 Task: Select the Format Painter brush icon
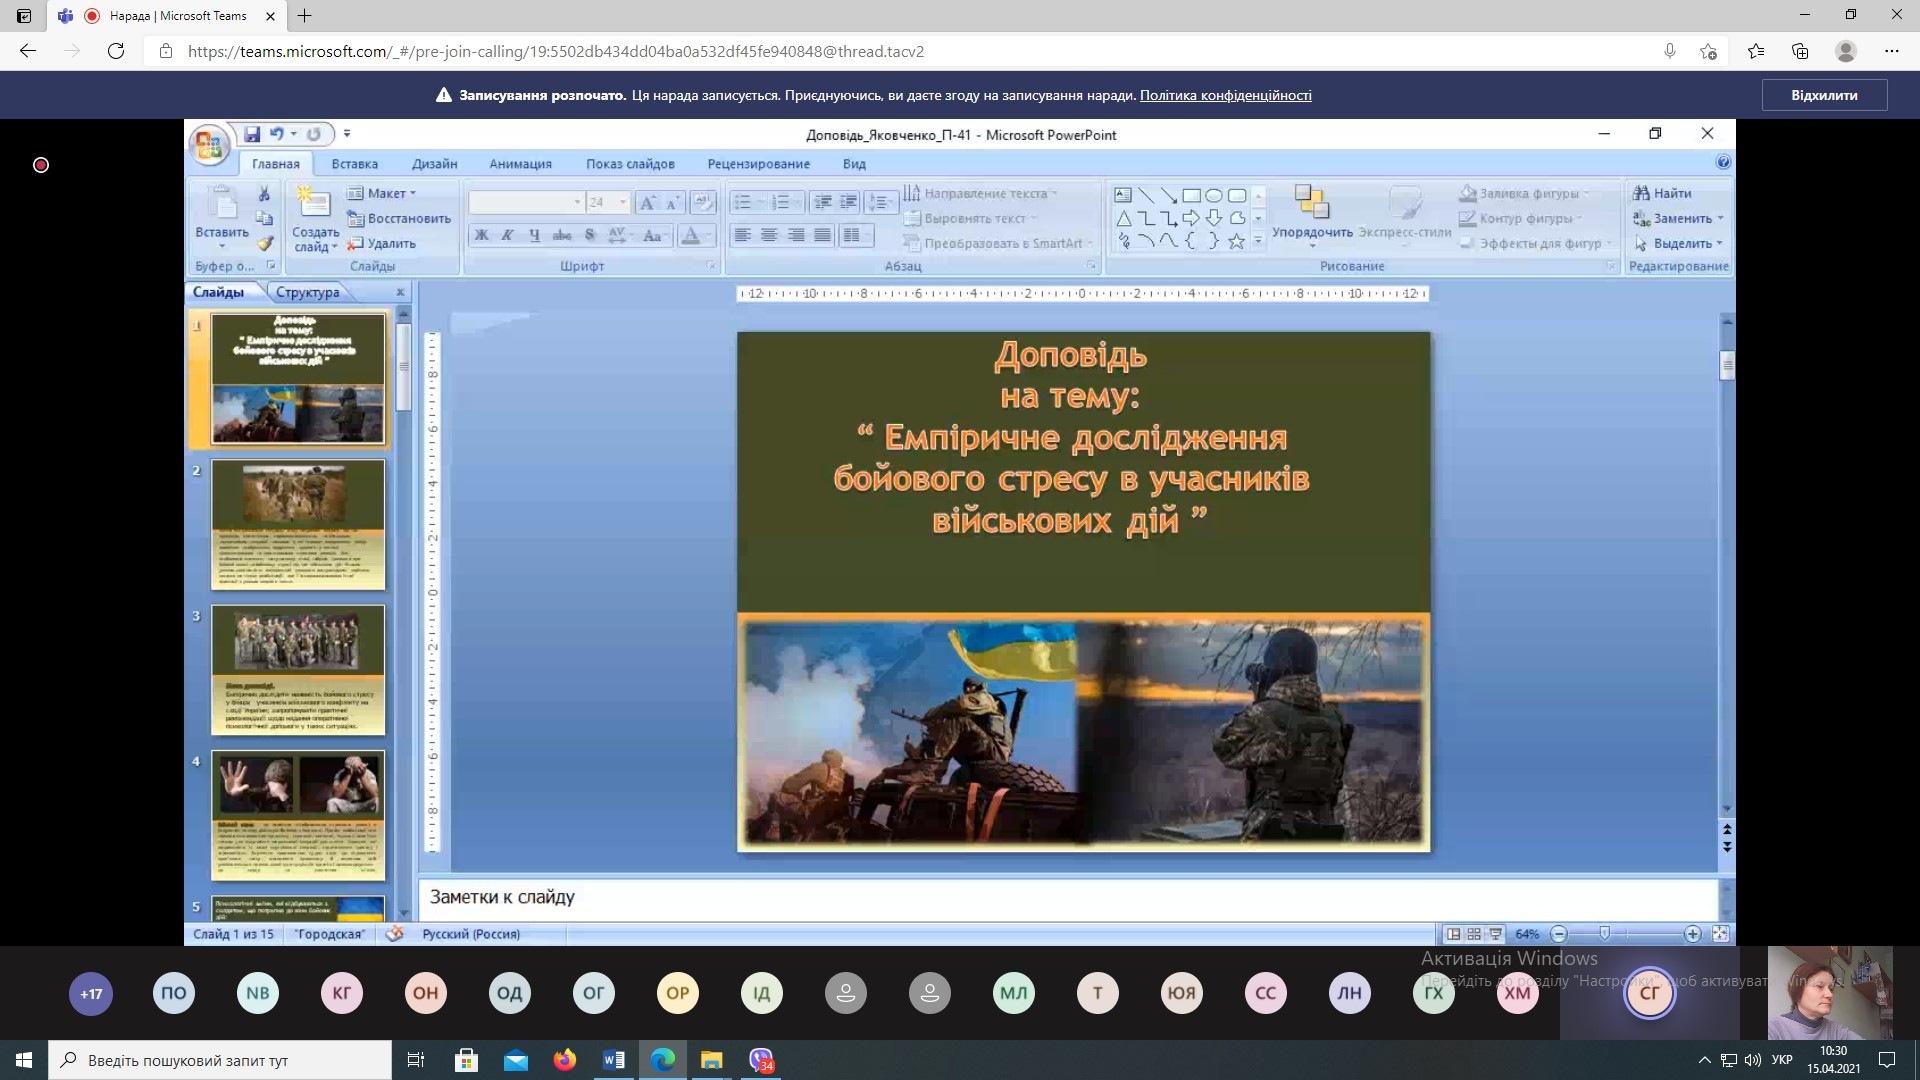[x=264, y=243]
